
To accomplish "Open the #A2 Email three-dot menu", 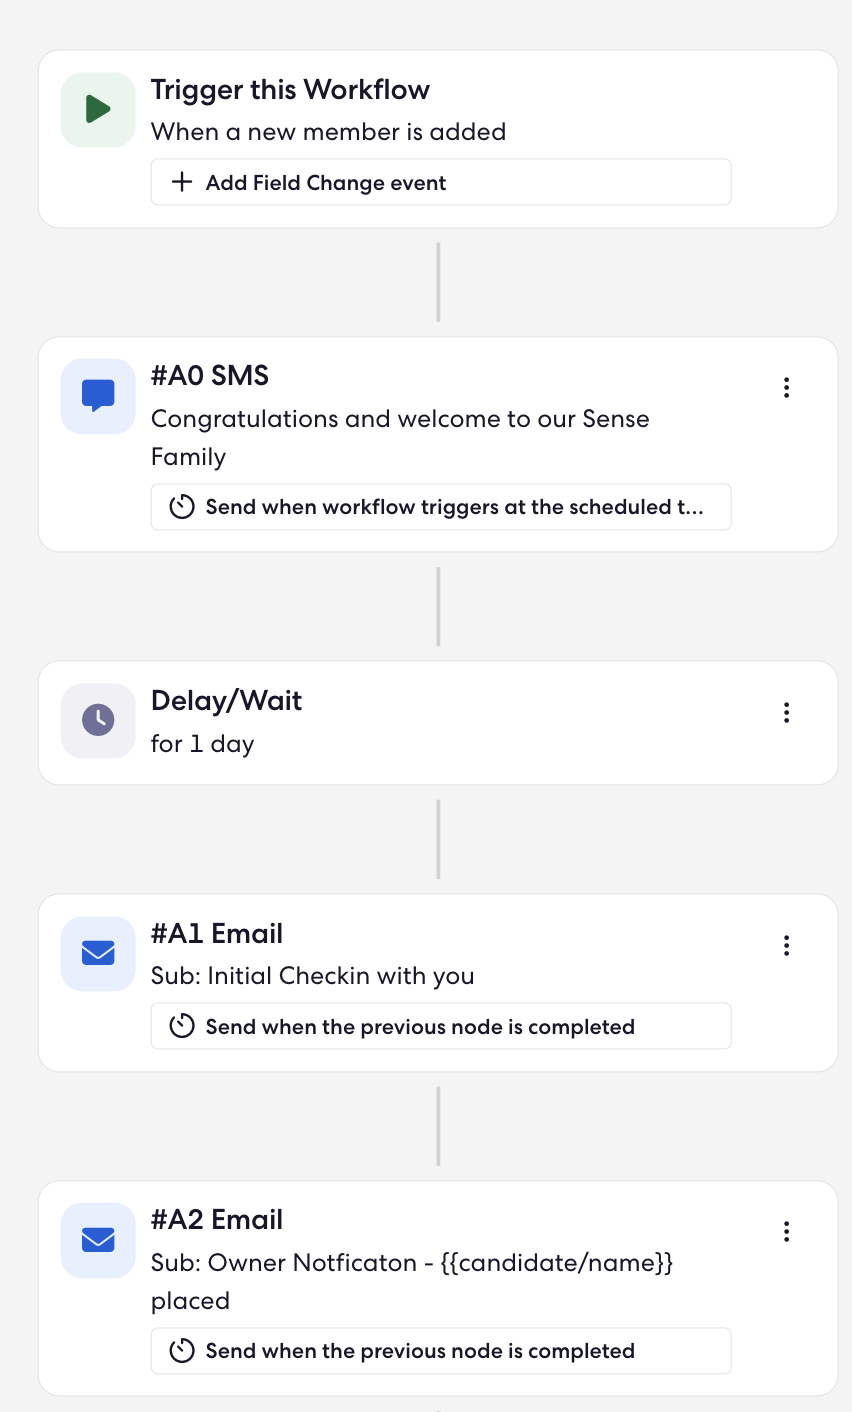I will tap(787, 1232).
